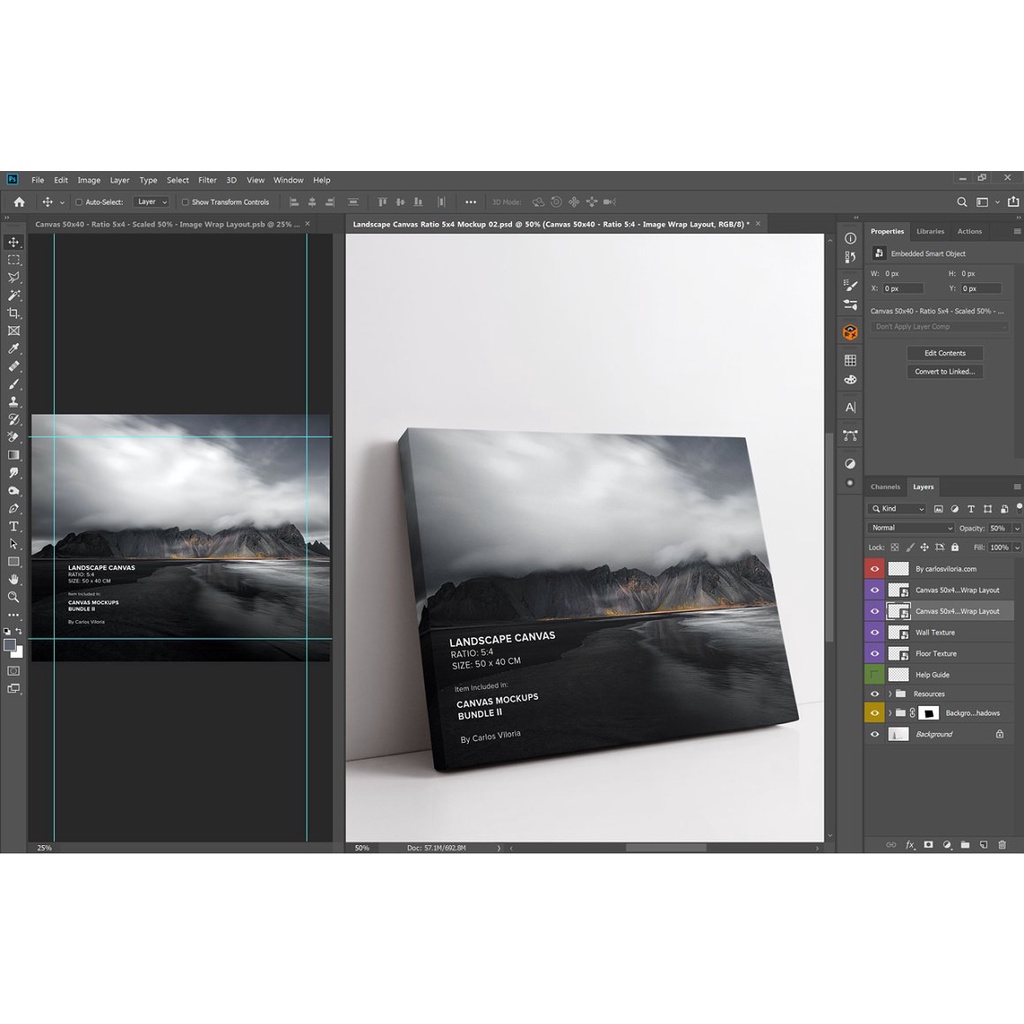Open the Window menu
The image size is (1024, 1024).
[288, 180]
